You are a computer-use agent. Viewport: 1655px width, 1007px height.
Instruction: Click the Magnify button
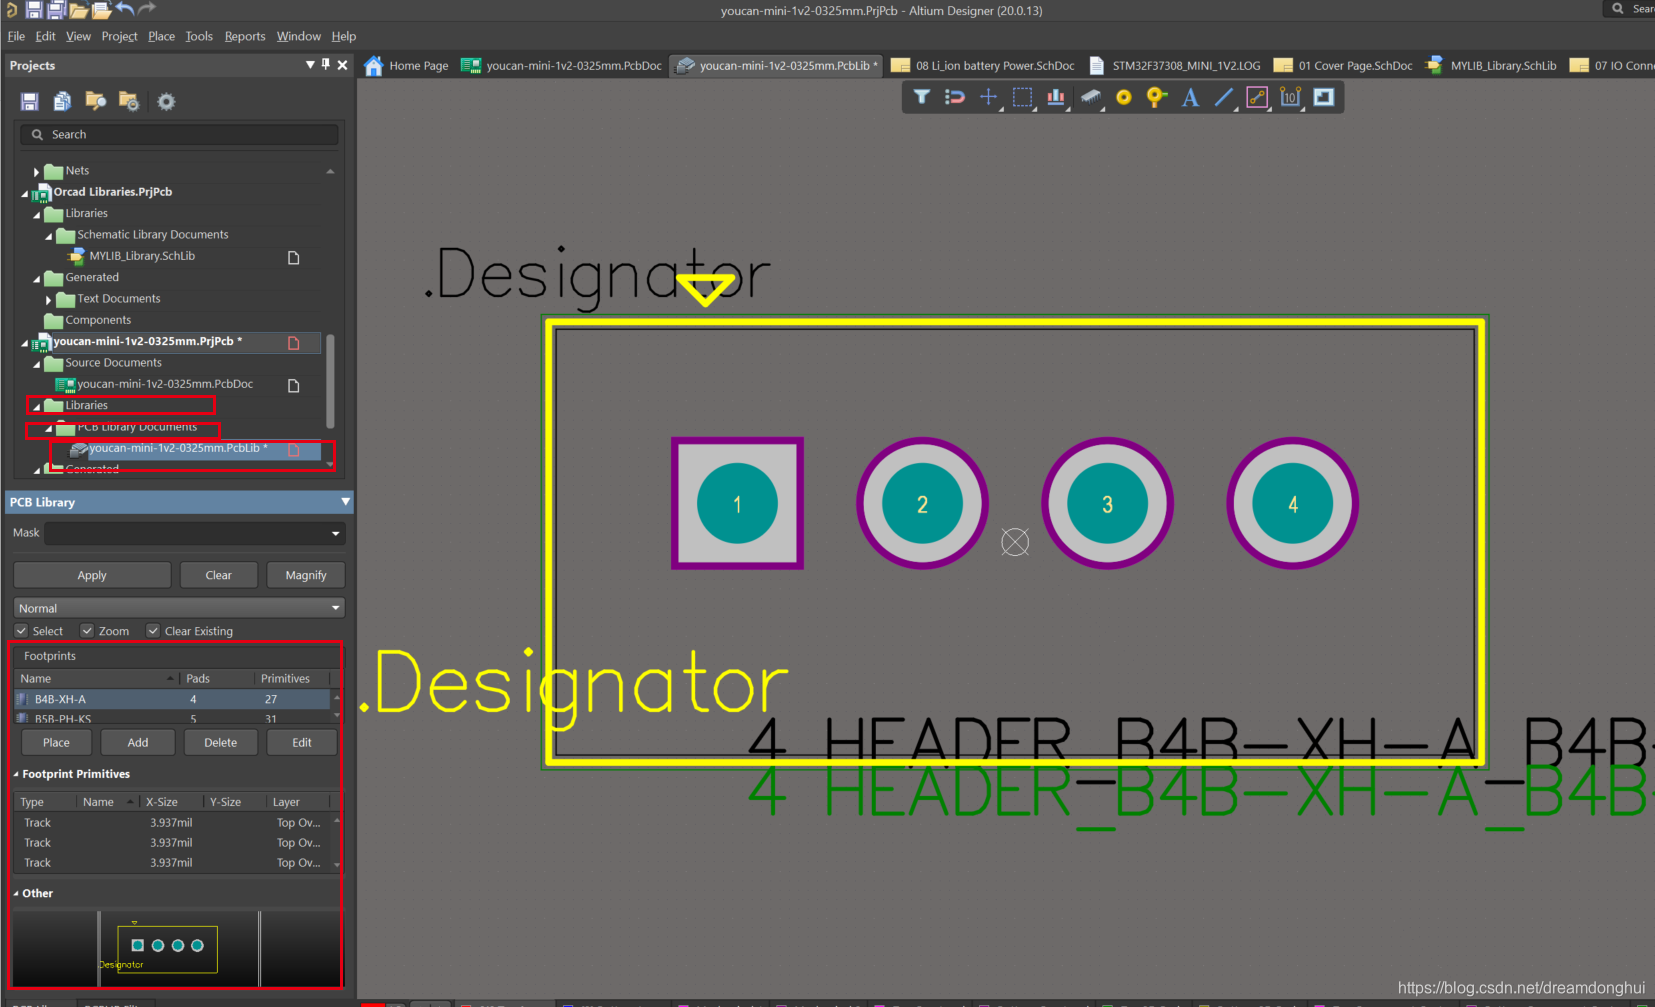click(x=306, y=575)
